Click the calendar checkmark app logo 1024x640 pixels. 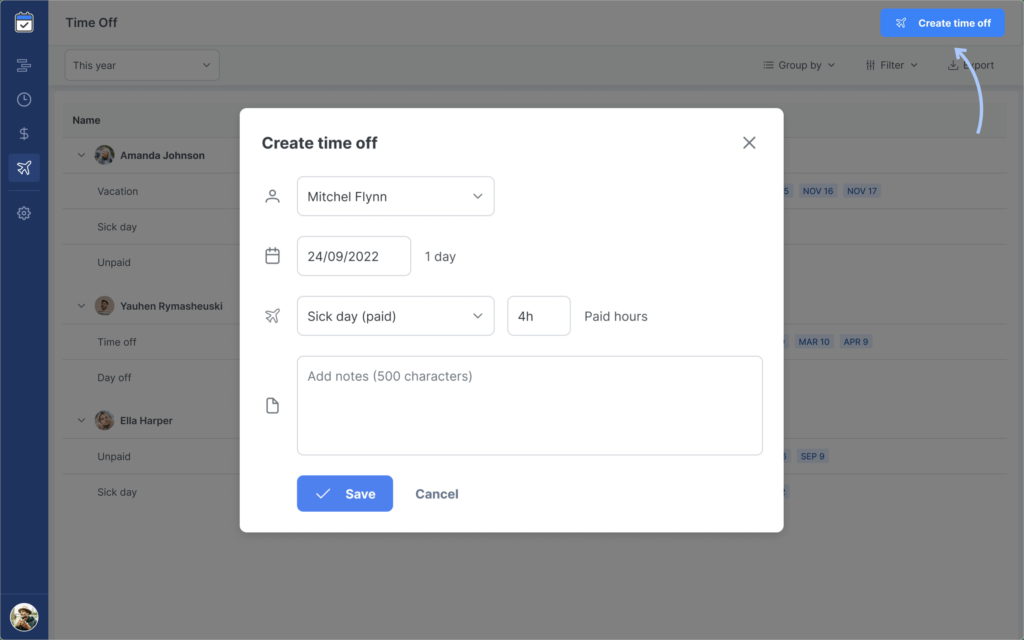(24, 22)
